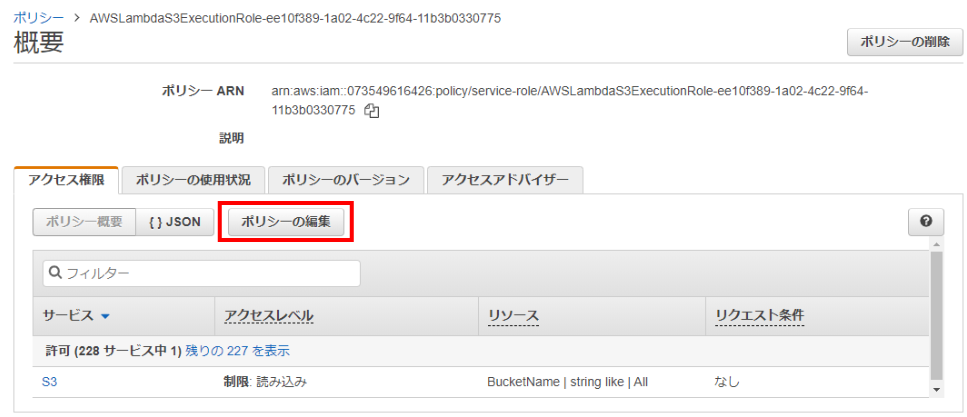Open the アクセスアドバイザー tab

[x=505, y=180]
